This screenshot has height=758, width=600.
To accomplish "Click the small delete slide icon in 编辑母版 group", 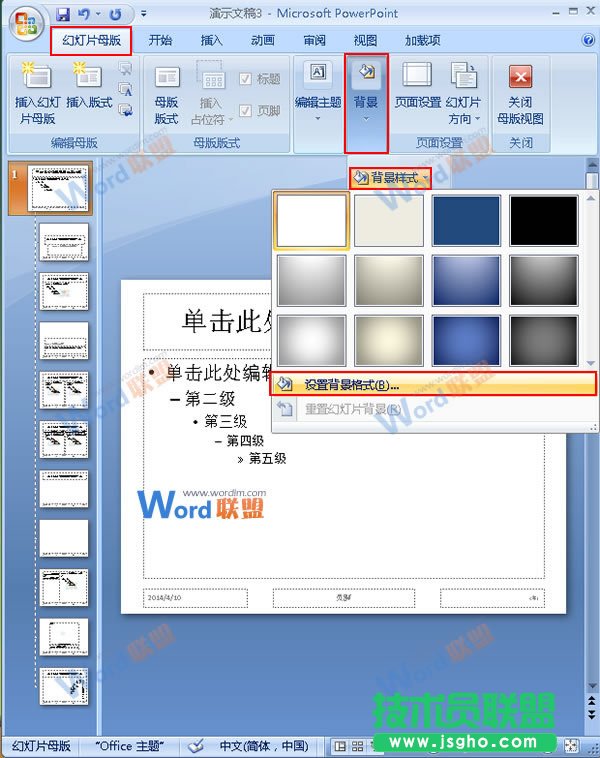I will click(125, 69).
